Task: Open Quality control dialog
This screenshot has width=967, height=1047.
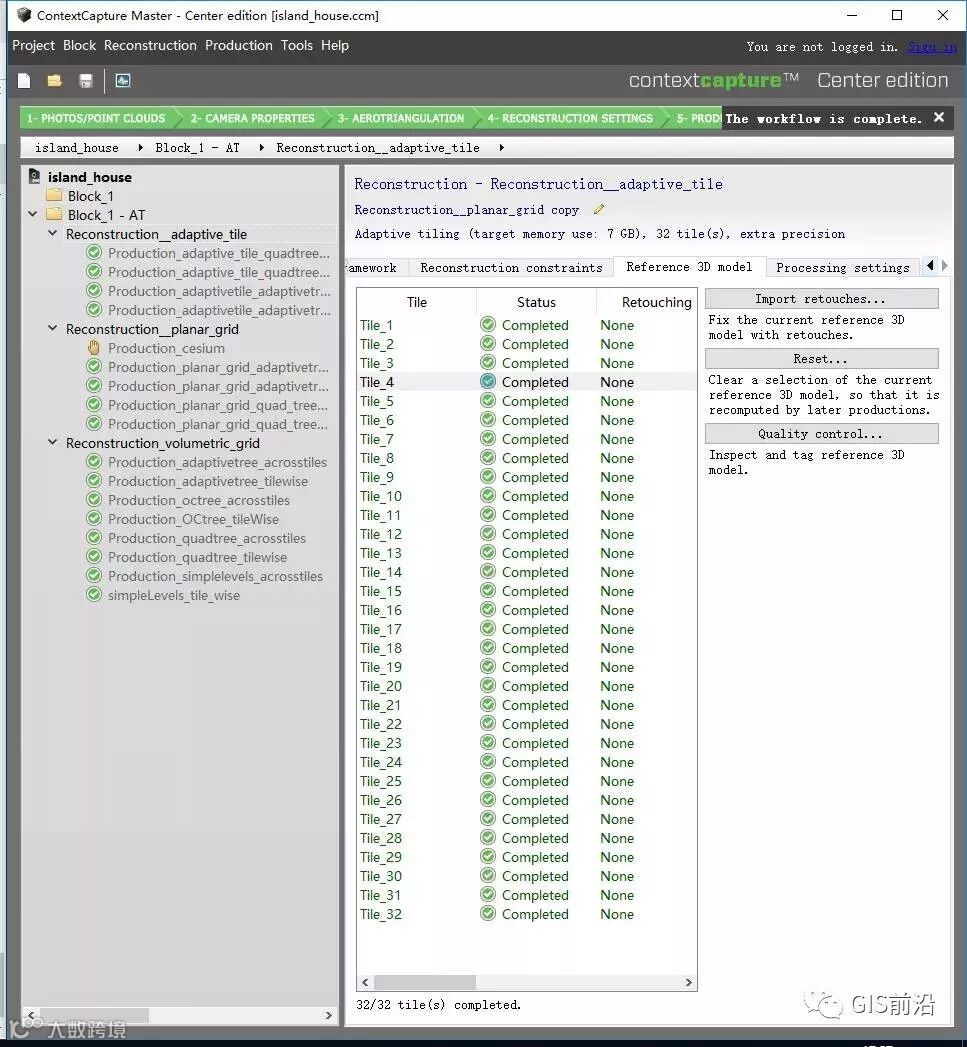Action: [x=821, y=433]
